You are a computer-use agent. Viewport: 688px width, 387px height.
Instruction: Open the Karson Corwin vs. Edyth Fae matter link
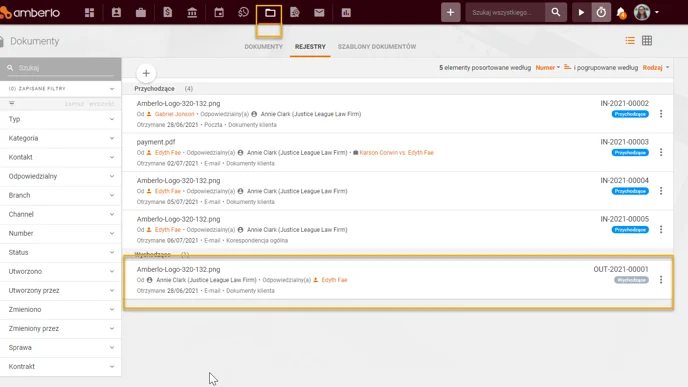pyautogui.click(x=396, y=153)
